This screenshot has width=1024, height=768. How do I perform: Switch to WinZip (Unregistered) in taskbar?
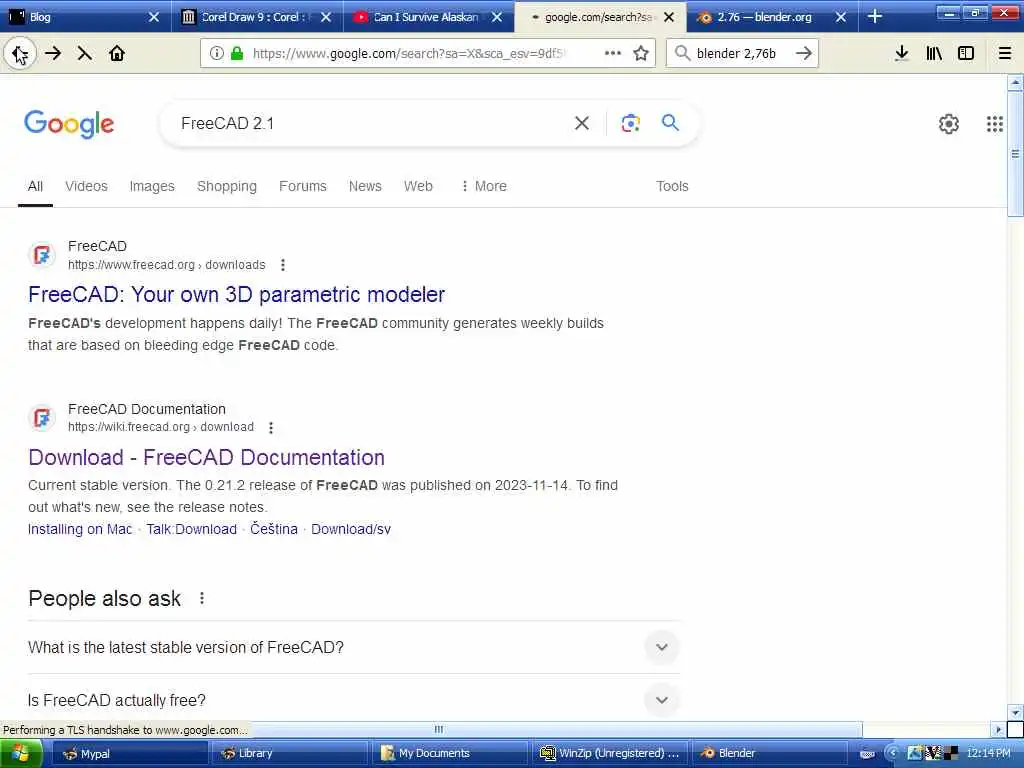click(609, 753)
